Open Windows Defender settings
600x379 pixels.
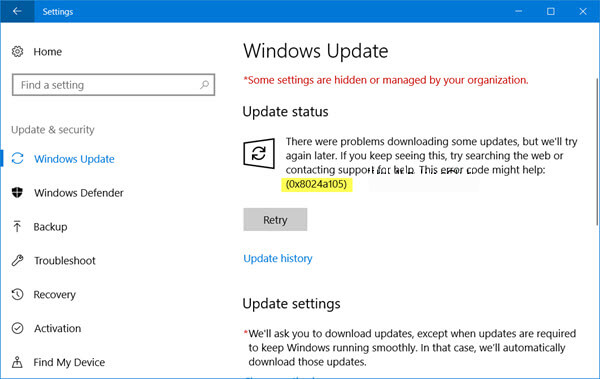(x=79, y=193)
